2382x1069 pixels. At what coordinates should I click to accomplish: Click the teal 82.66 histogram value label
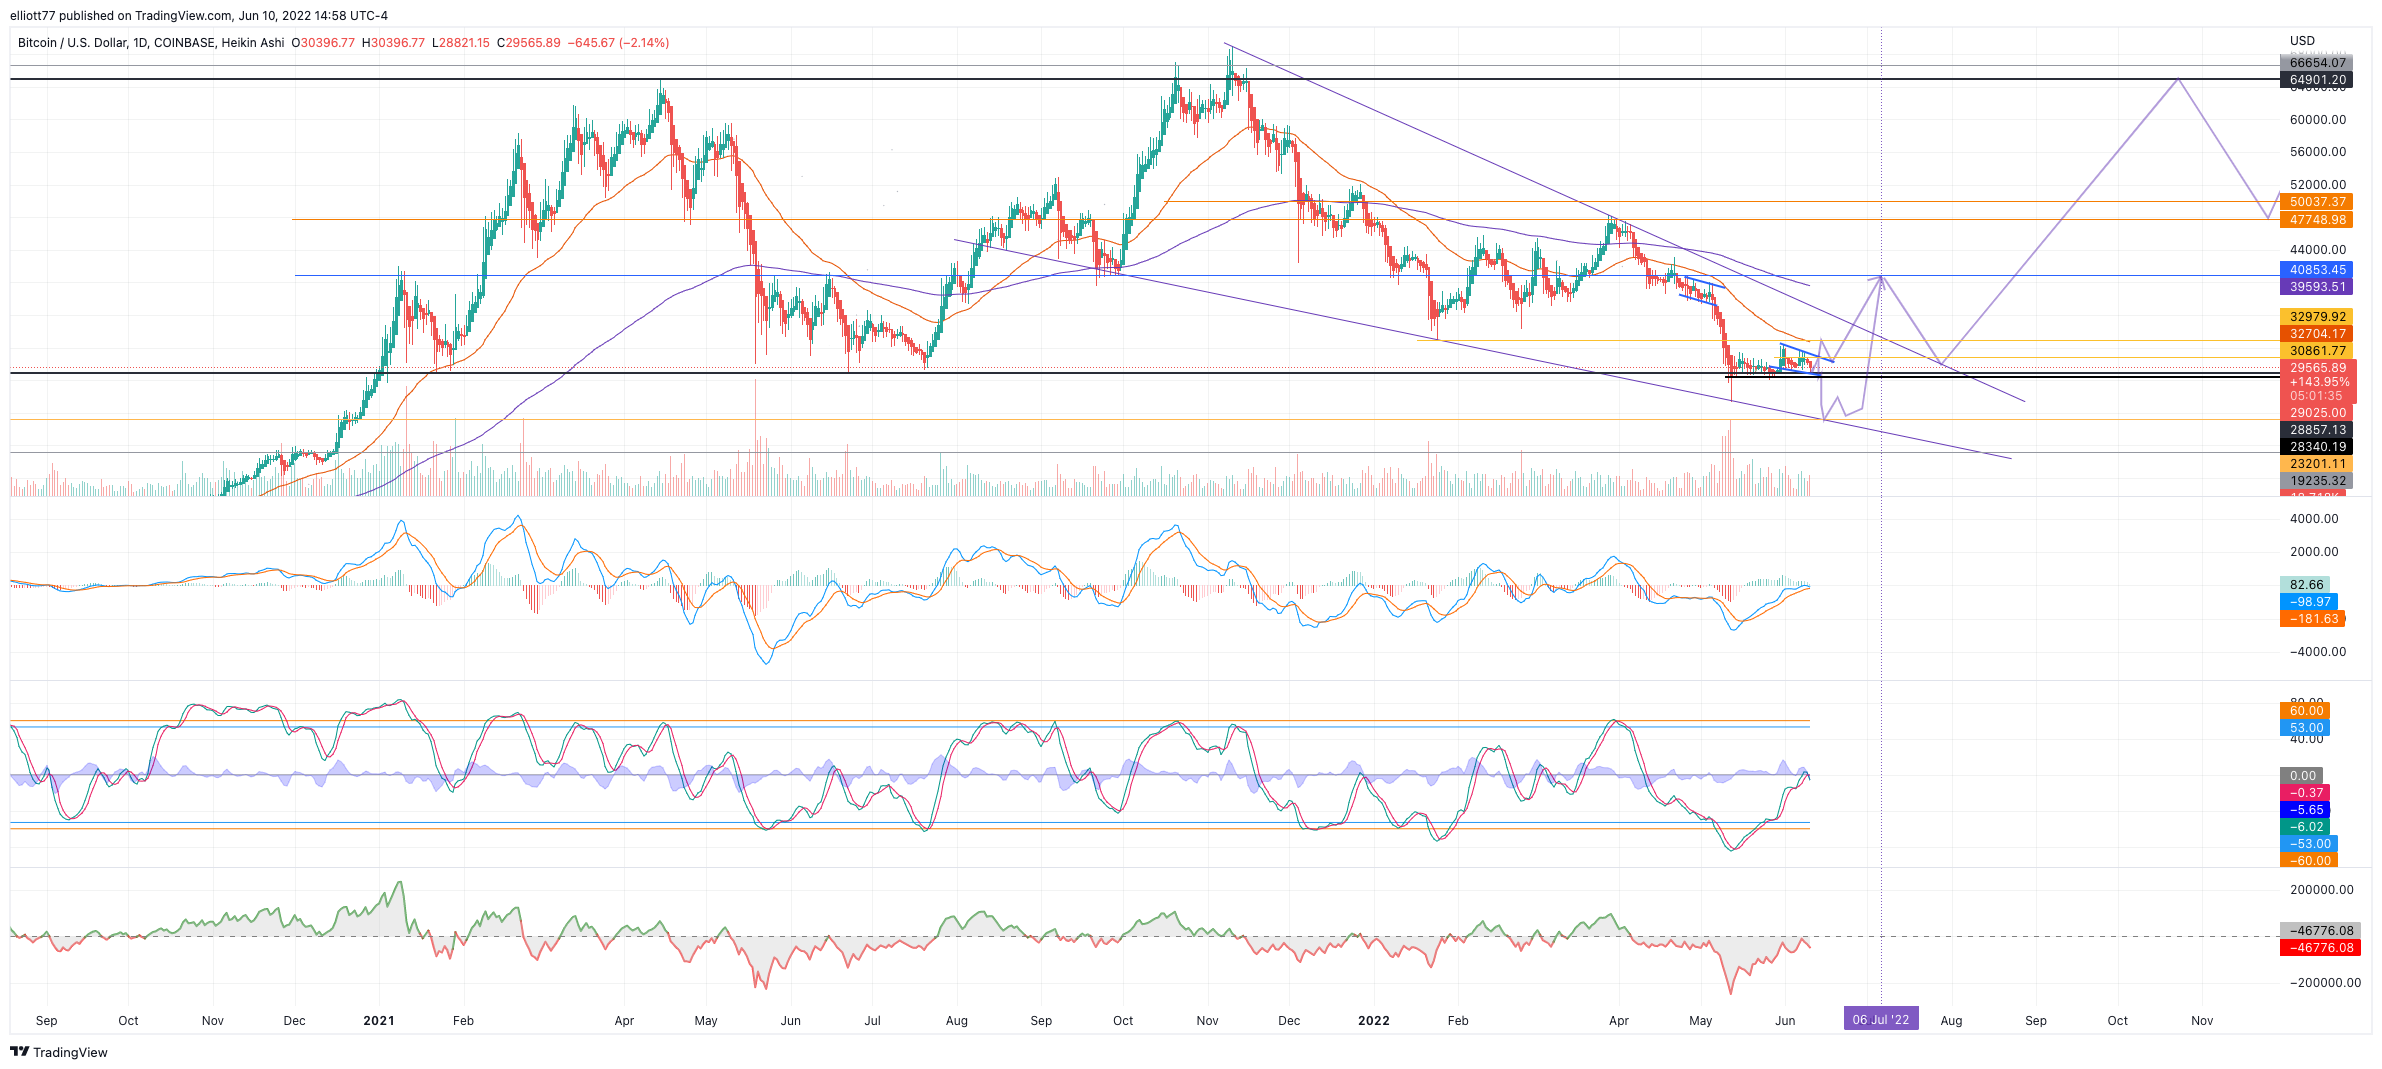[2305, 585]
